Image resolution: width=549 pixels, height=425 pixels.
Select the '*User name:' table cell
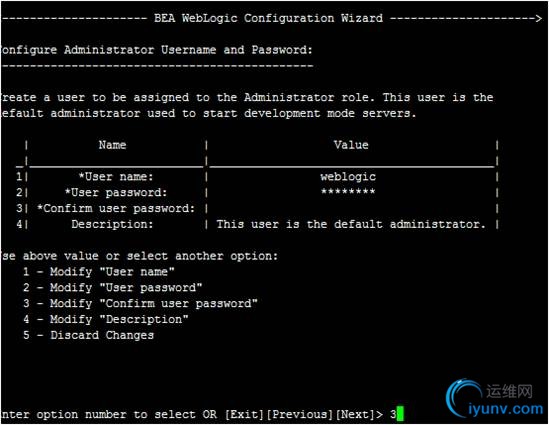pos(116,177)
